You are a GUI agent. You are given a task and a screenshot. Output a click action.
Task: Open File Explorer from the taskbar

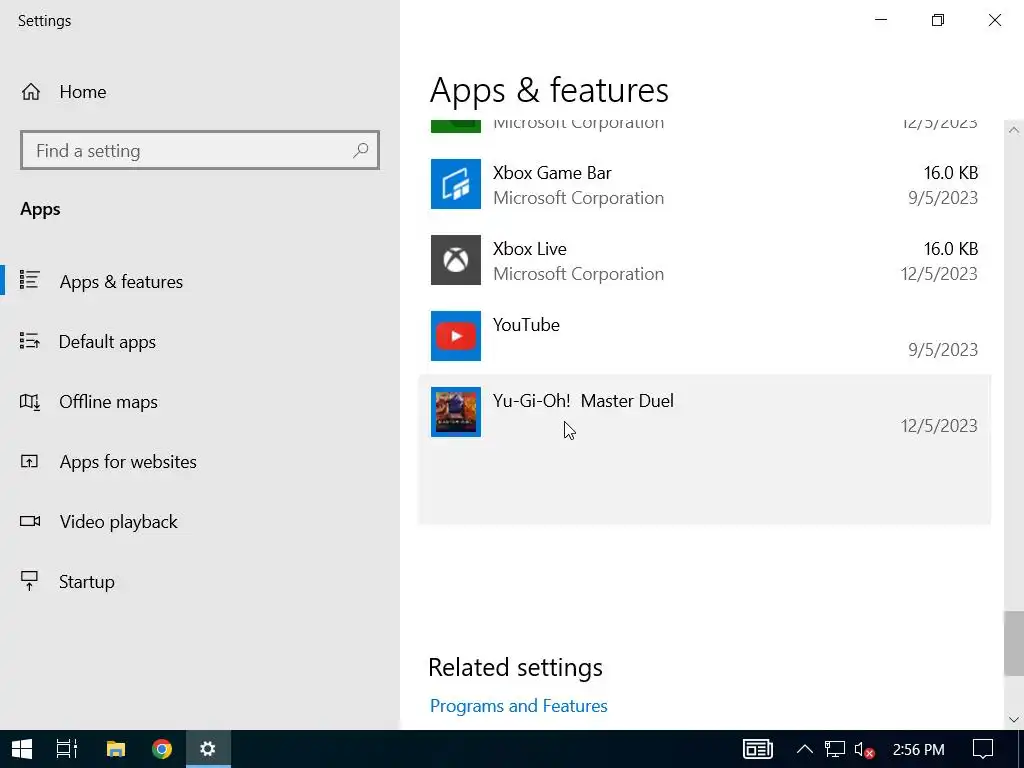116,749
